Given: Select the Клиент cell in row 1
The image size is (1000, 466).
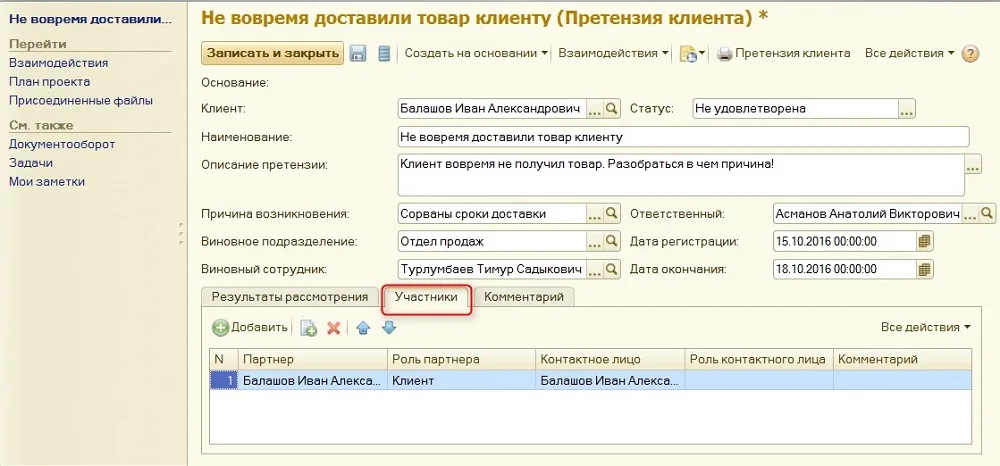Looking at the screenshot, I should (x=462, y=381).
